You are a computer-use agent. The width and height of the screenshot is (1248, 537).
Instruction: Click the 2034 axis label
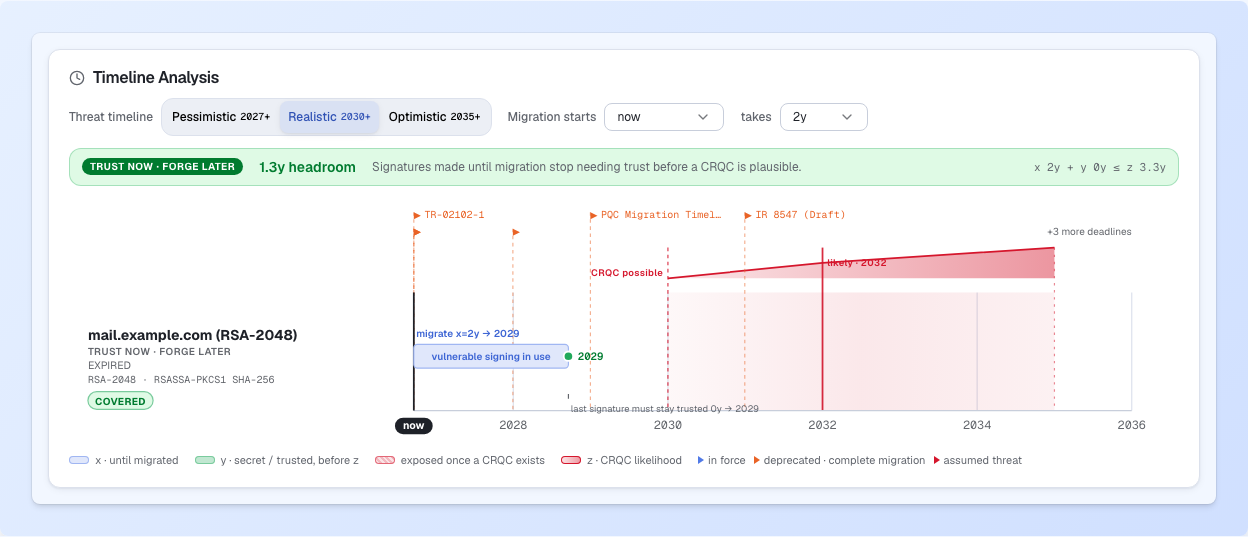[x=977, y=425]
